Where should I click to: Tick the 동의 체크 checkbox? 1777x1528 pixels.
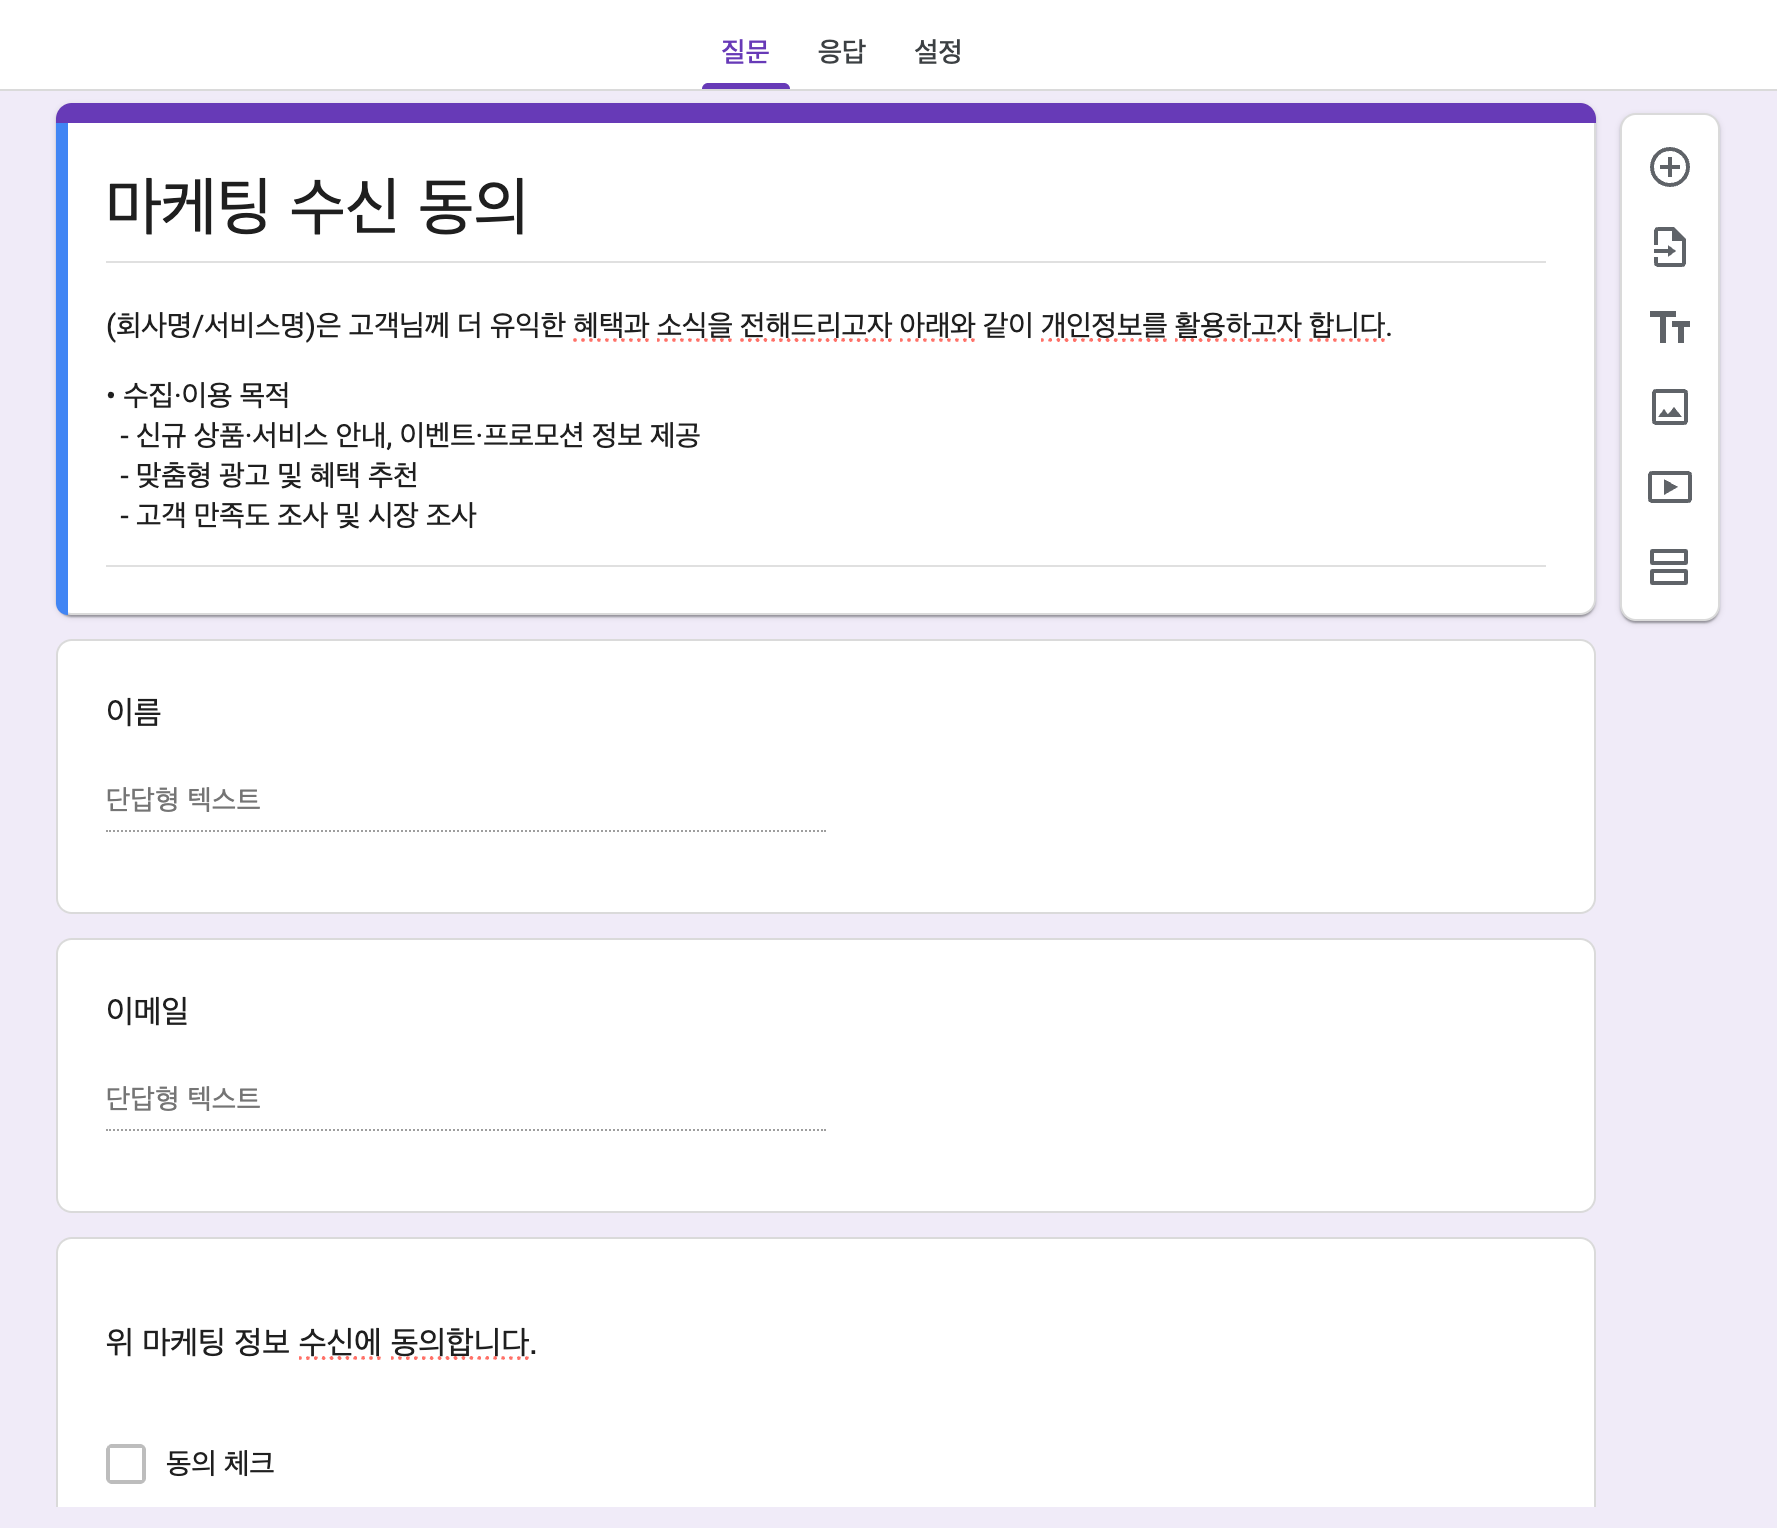[126, 1463]
